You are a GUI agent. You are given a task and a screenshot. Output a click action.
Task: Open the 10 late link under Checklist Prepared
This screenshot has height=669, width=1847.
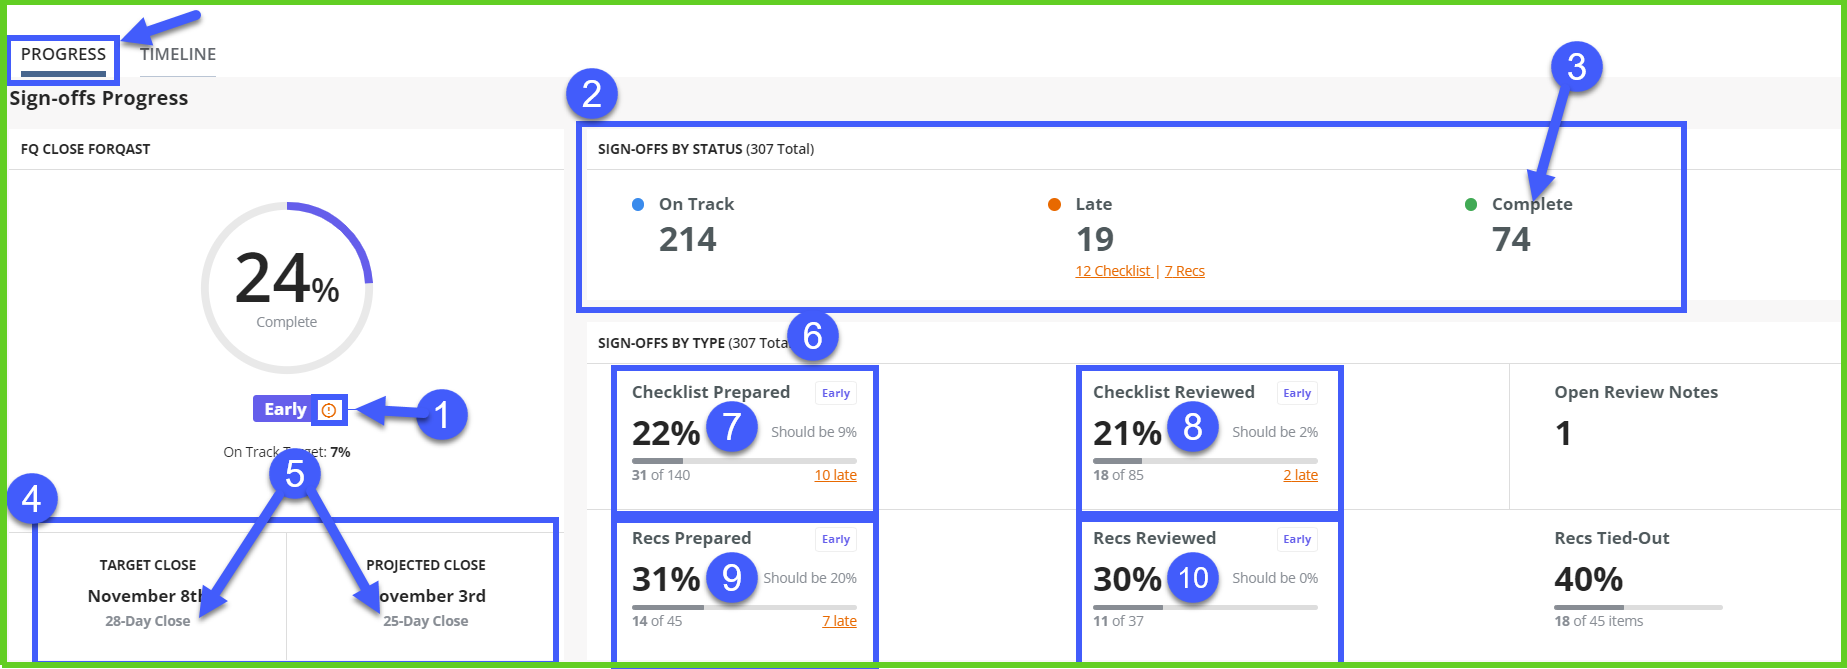click(835, 475)
